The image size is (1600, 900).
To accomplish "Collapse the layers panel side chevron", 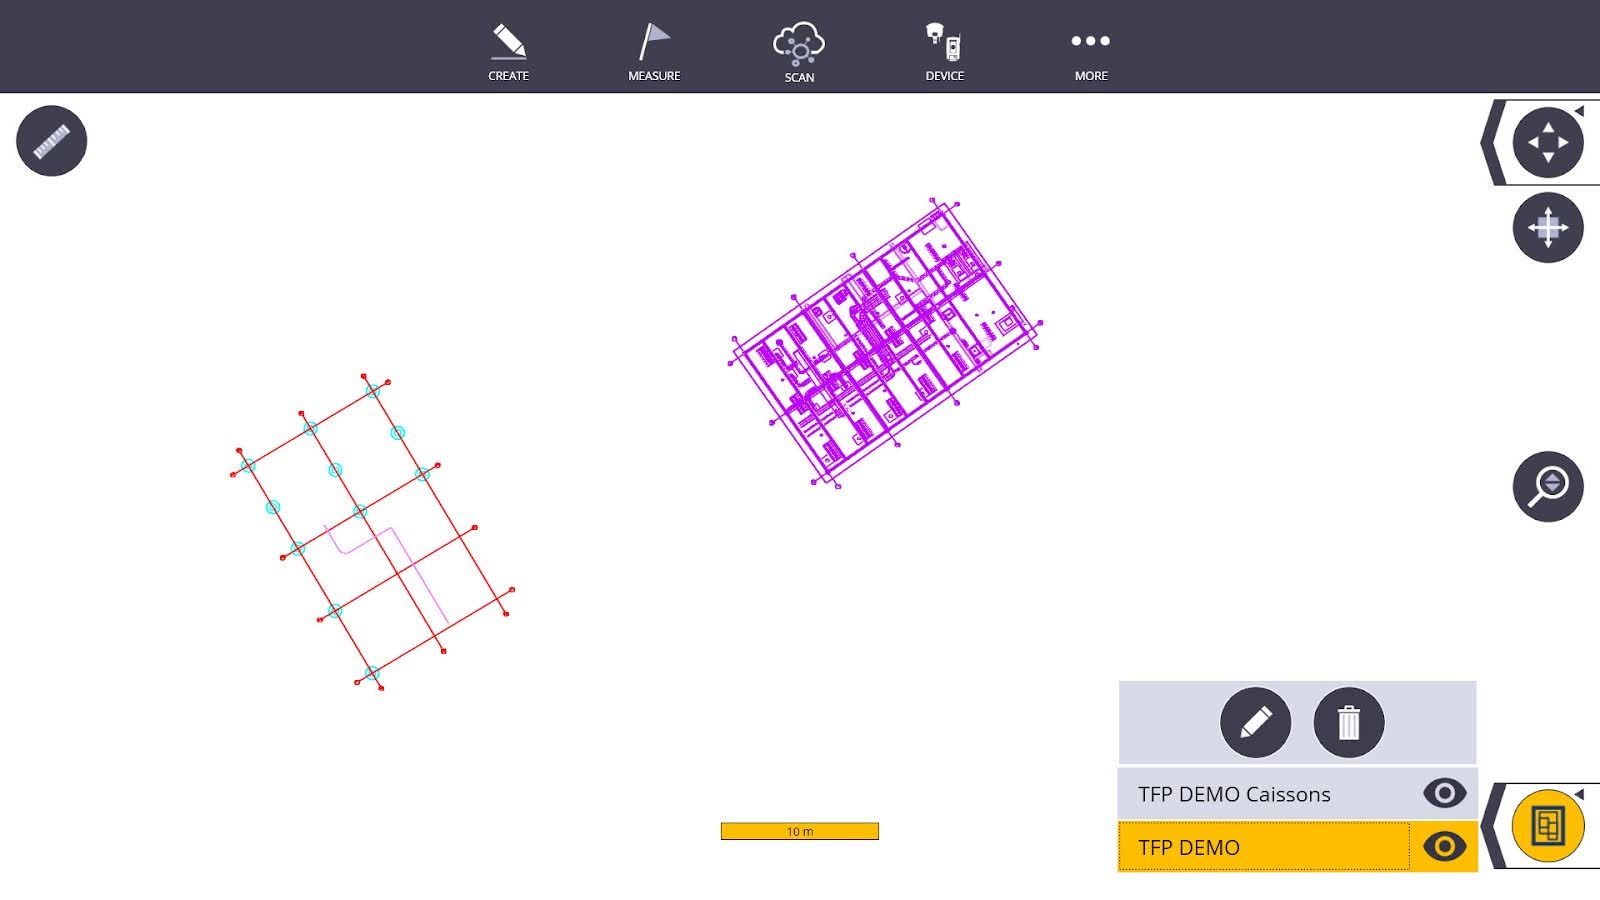I will (x=1494, y=826).
